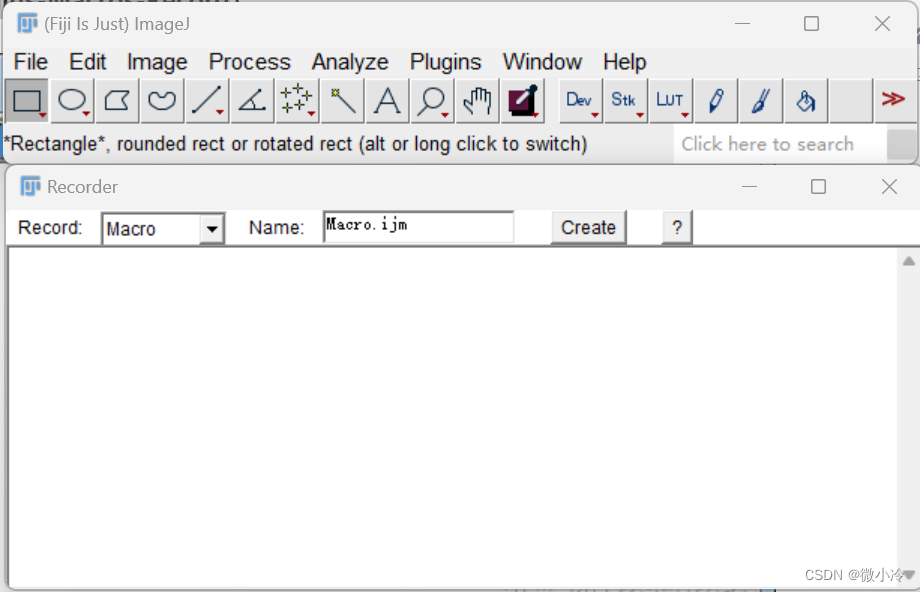
Task: Select the Color picker tool
Action: [523, 100]
